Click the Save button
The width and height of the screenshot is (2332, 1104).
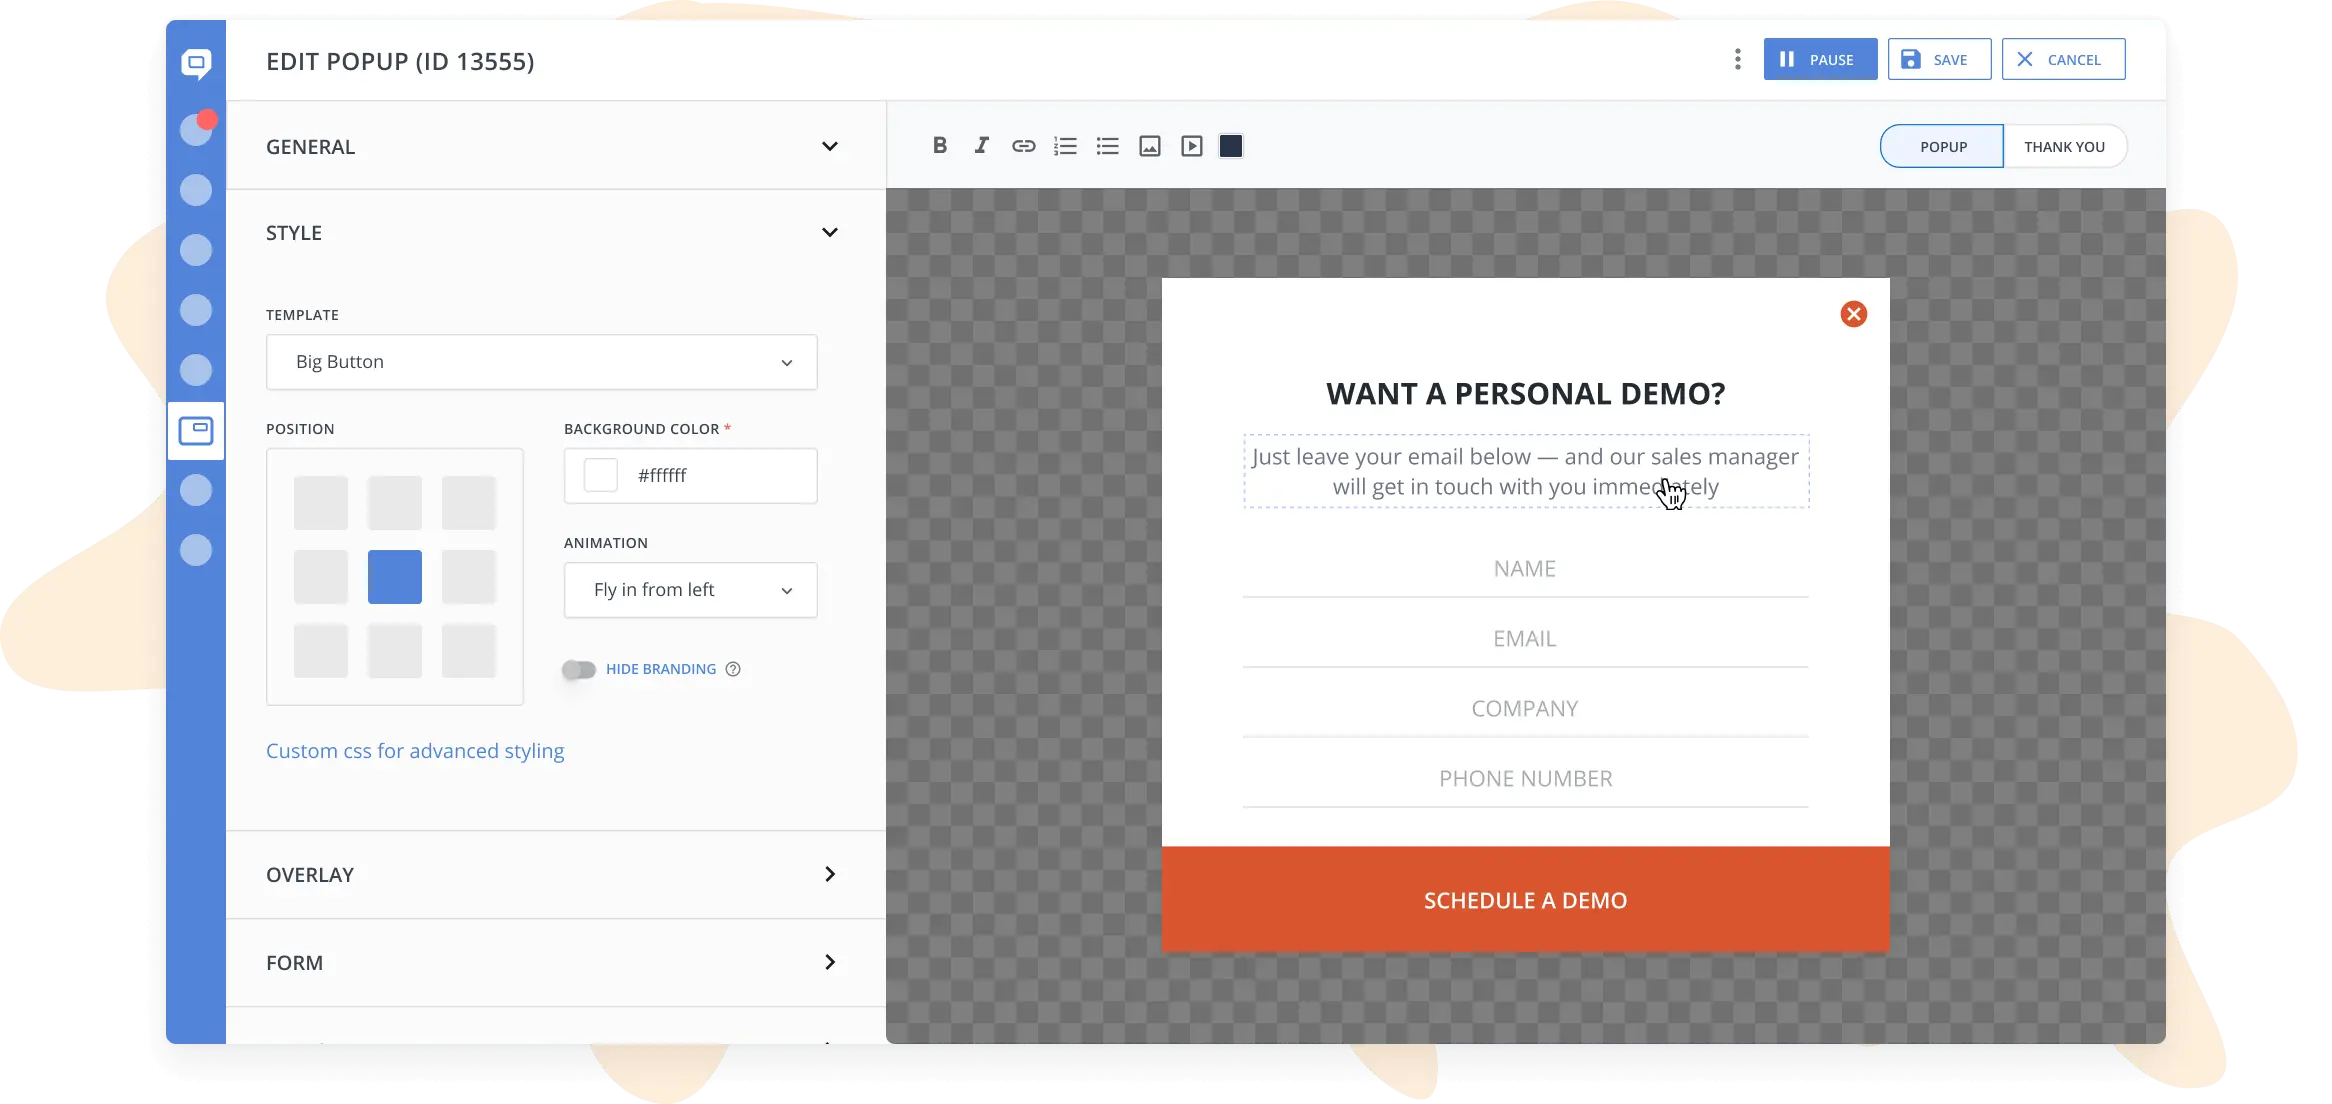1936,60
